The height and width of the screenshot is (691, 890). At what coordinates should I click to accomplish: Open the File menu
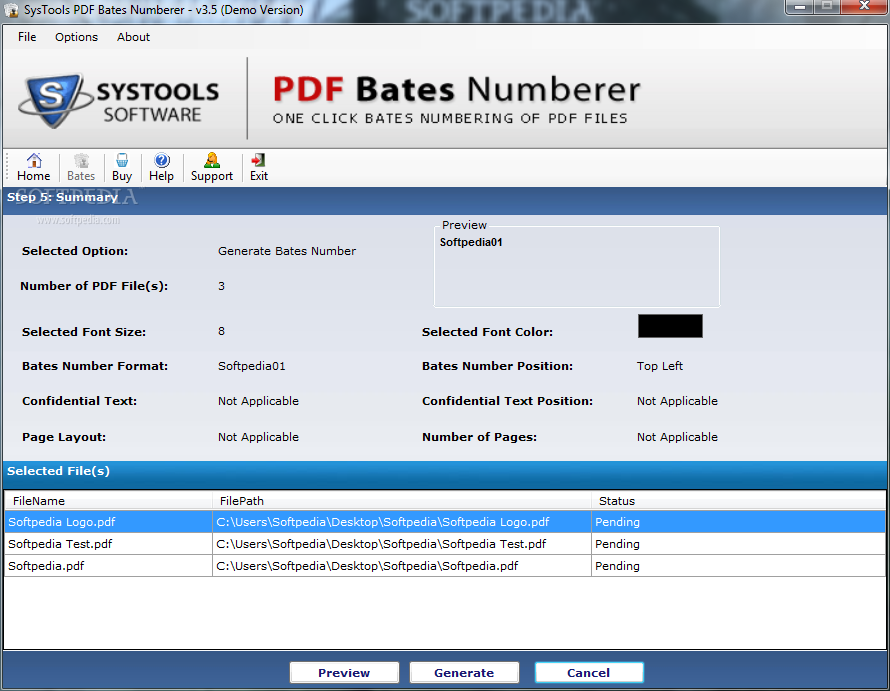coord(27,37)
